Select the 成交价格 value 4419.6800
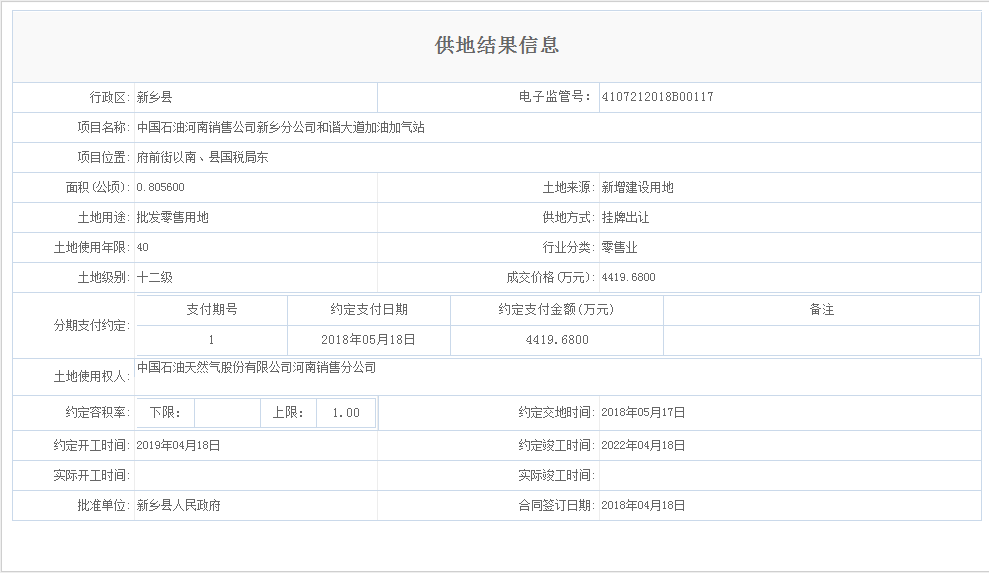Screen dimensions: 989x573 coord(628,277)
